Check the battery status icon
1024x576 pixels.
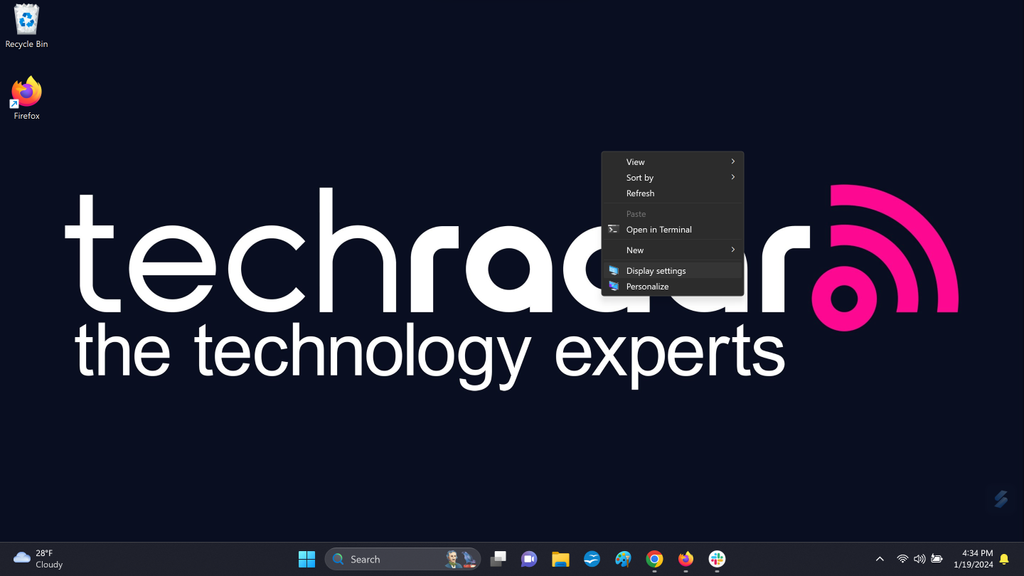[937, 558]
